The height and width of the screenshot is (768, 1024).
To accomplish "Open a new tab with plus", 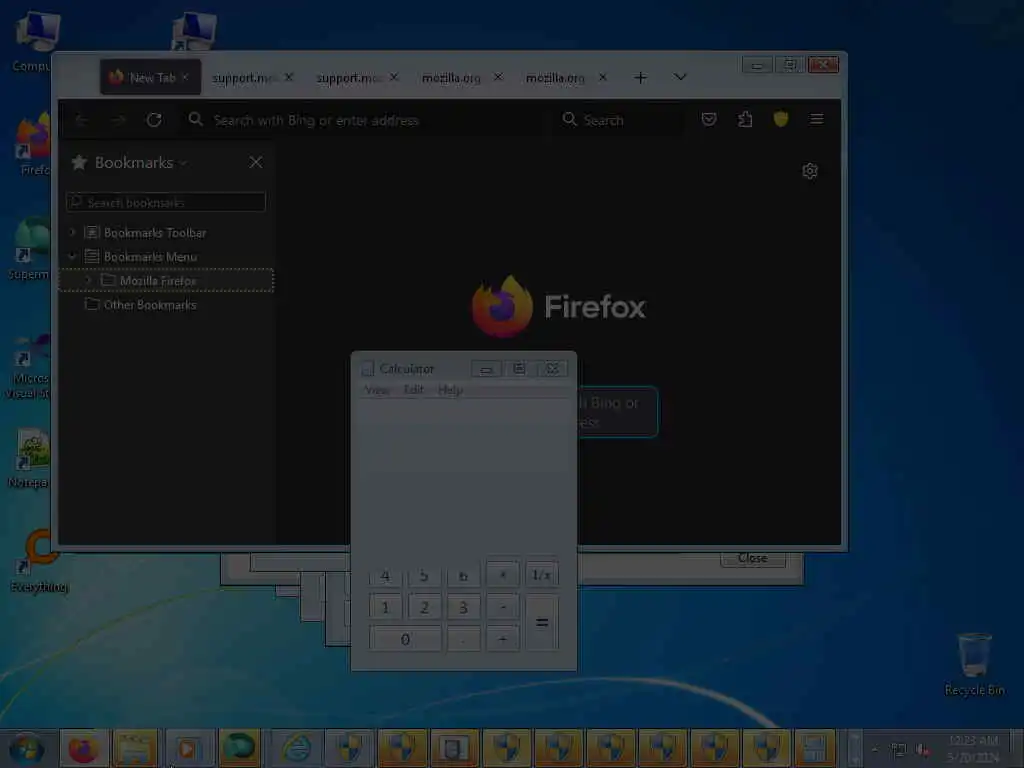I will click(640, 78).
